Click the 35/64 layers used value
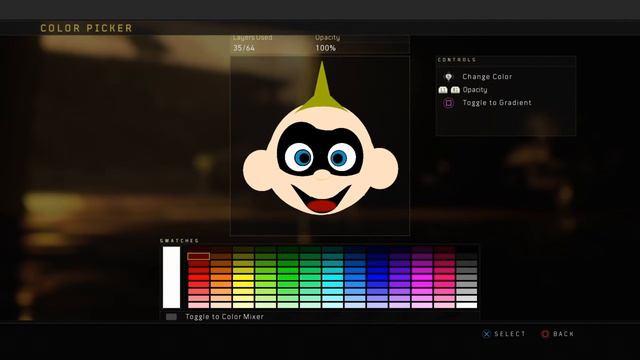640x360 pixels. [244, 48]
